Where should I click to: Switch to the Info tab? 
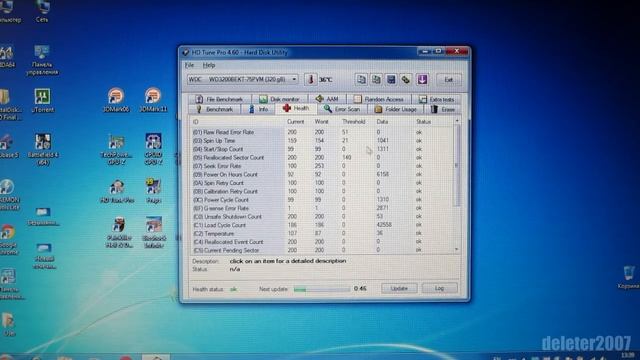pyautogui.click(x=258, y=109)
